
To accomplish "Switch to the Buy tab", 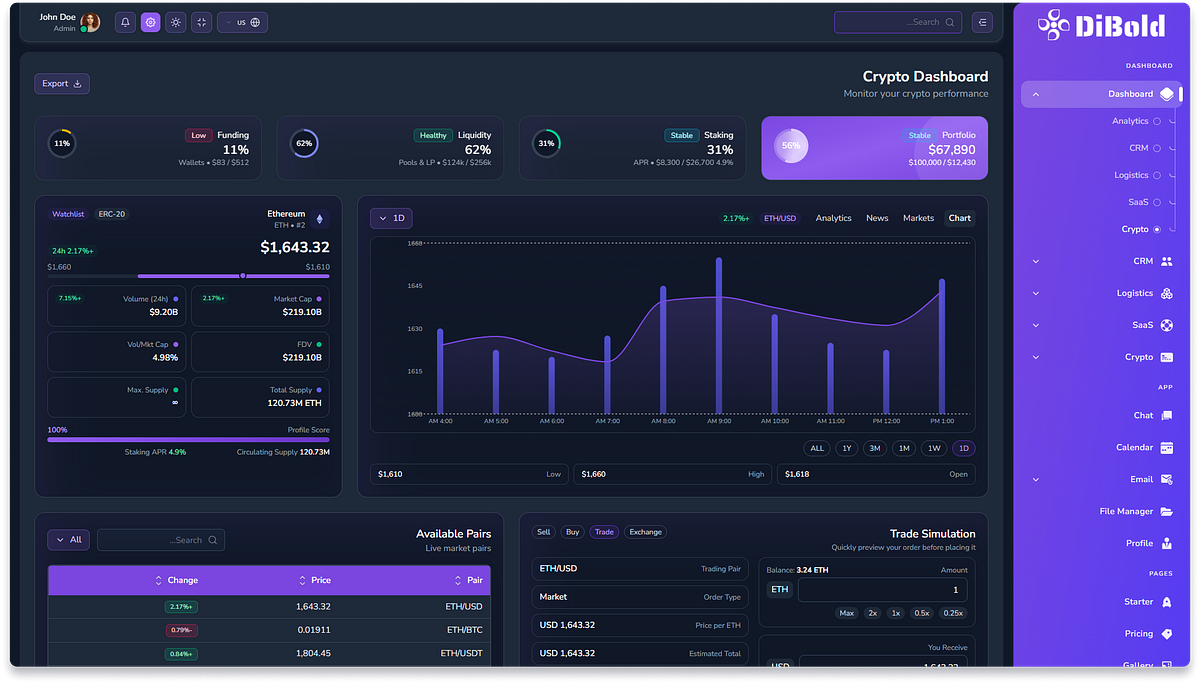I will (572, 532).
